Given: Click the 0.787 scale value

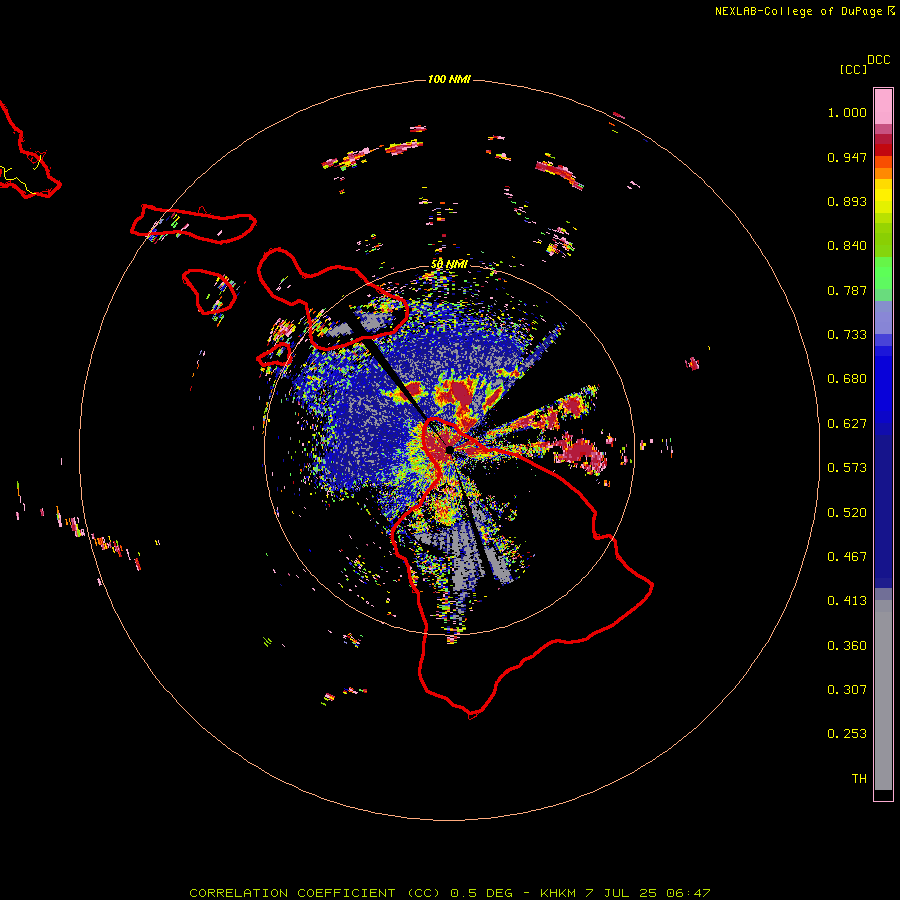Looking at the screenshot, I should (x=847, y=290).
